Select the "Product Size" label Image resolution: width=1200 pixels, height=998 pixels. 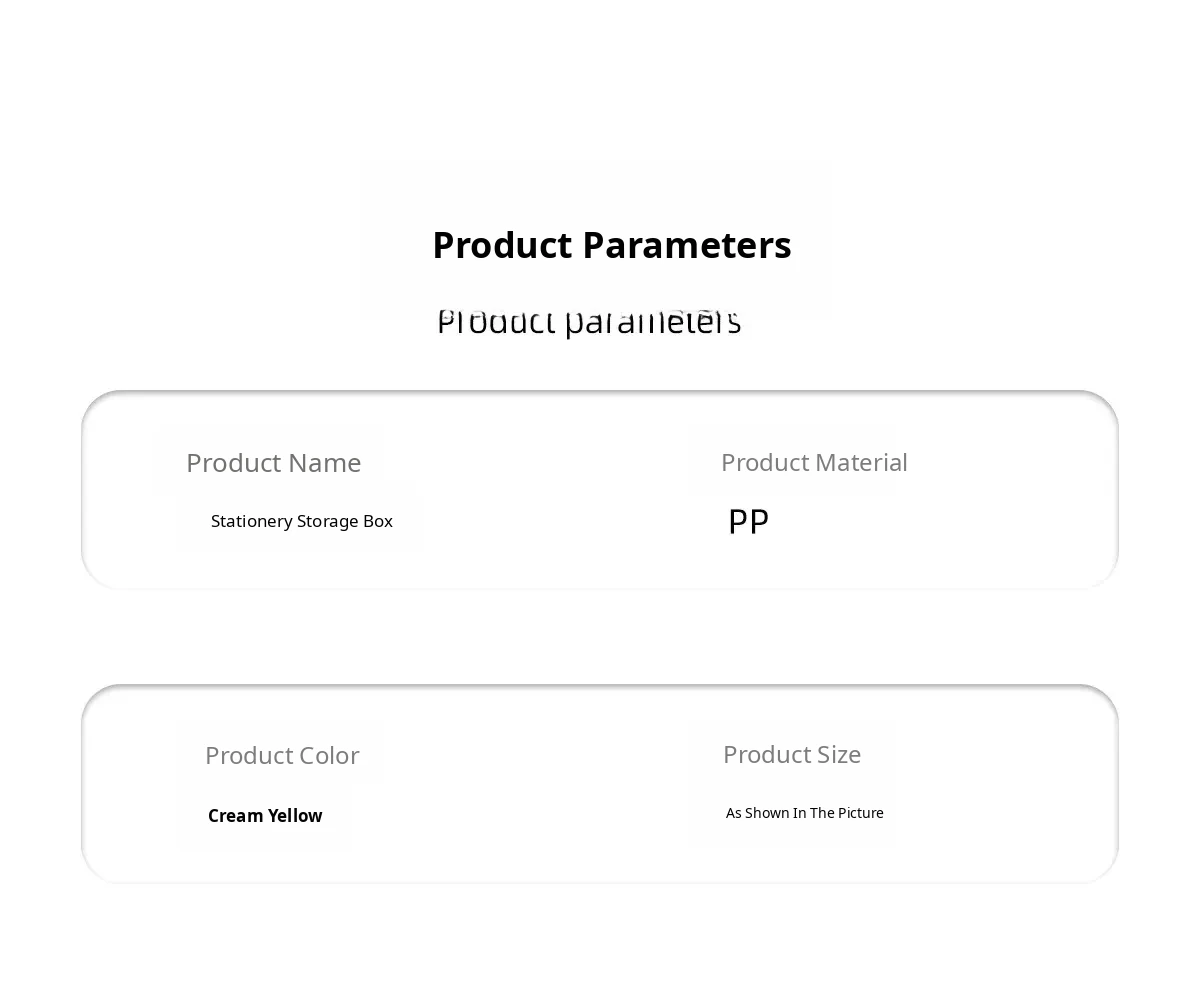point(791,754)
